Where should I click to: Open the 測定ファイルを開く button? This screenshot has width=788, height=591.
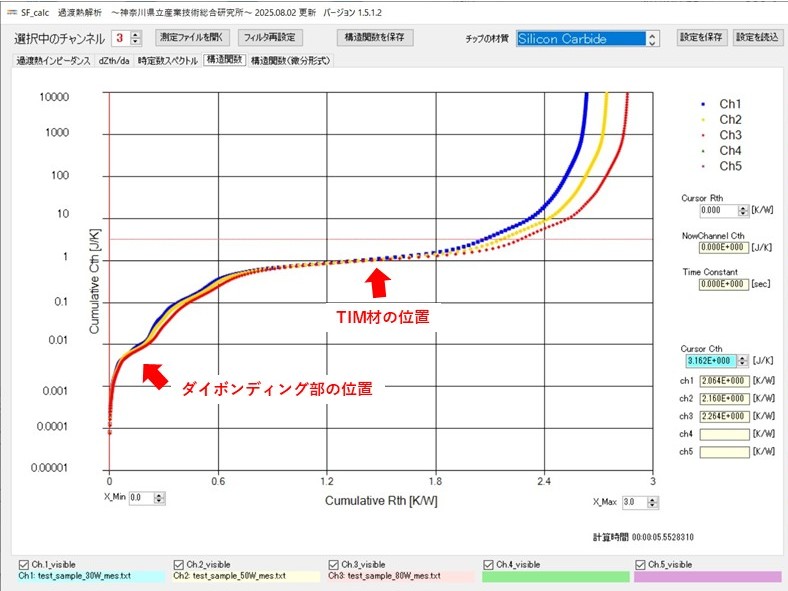point(191,37)
